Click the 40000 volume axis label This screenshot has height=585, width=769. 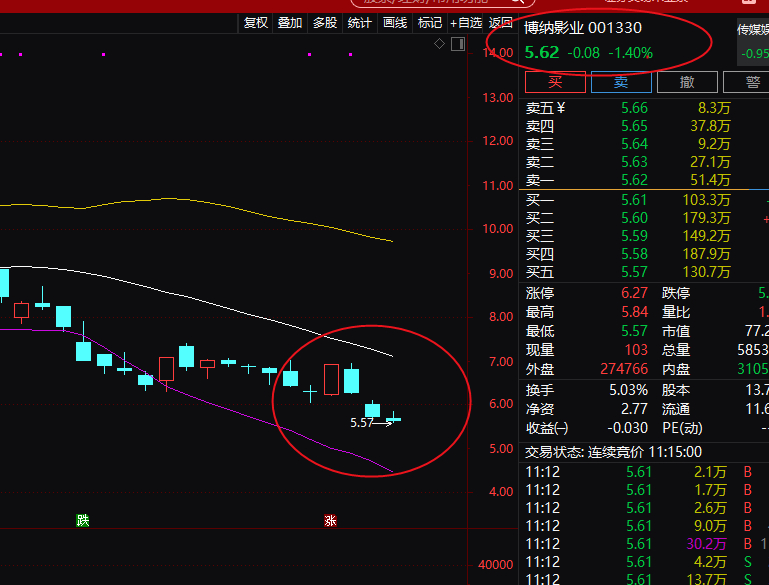coord(495,565)
